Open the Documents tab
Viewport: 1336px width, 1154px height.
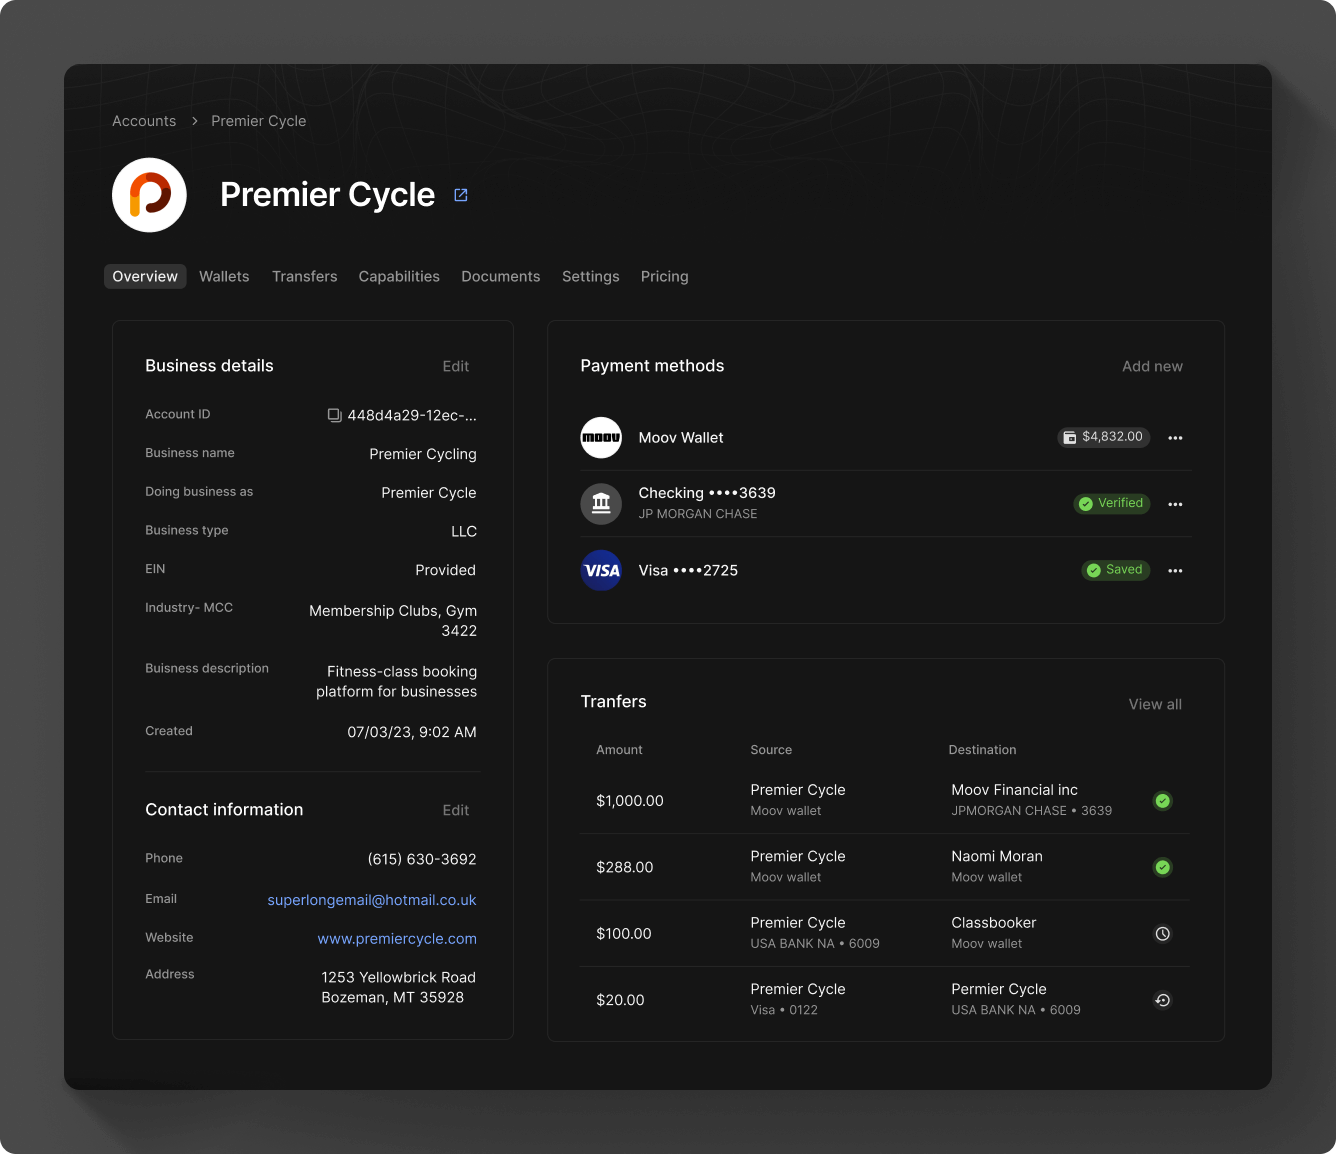pyautogui.click(x=501, y=277)
